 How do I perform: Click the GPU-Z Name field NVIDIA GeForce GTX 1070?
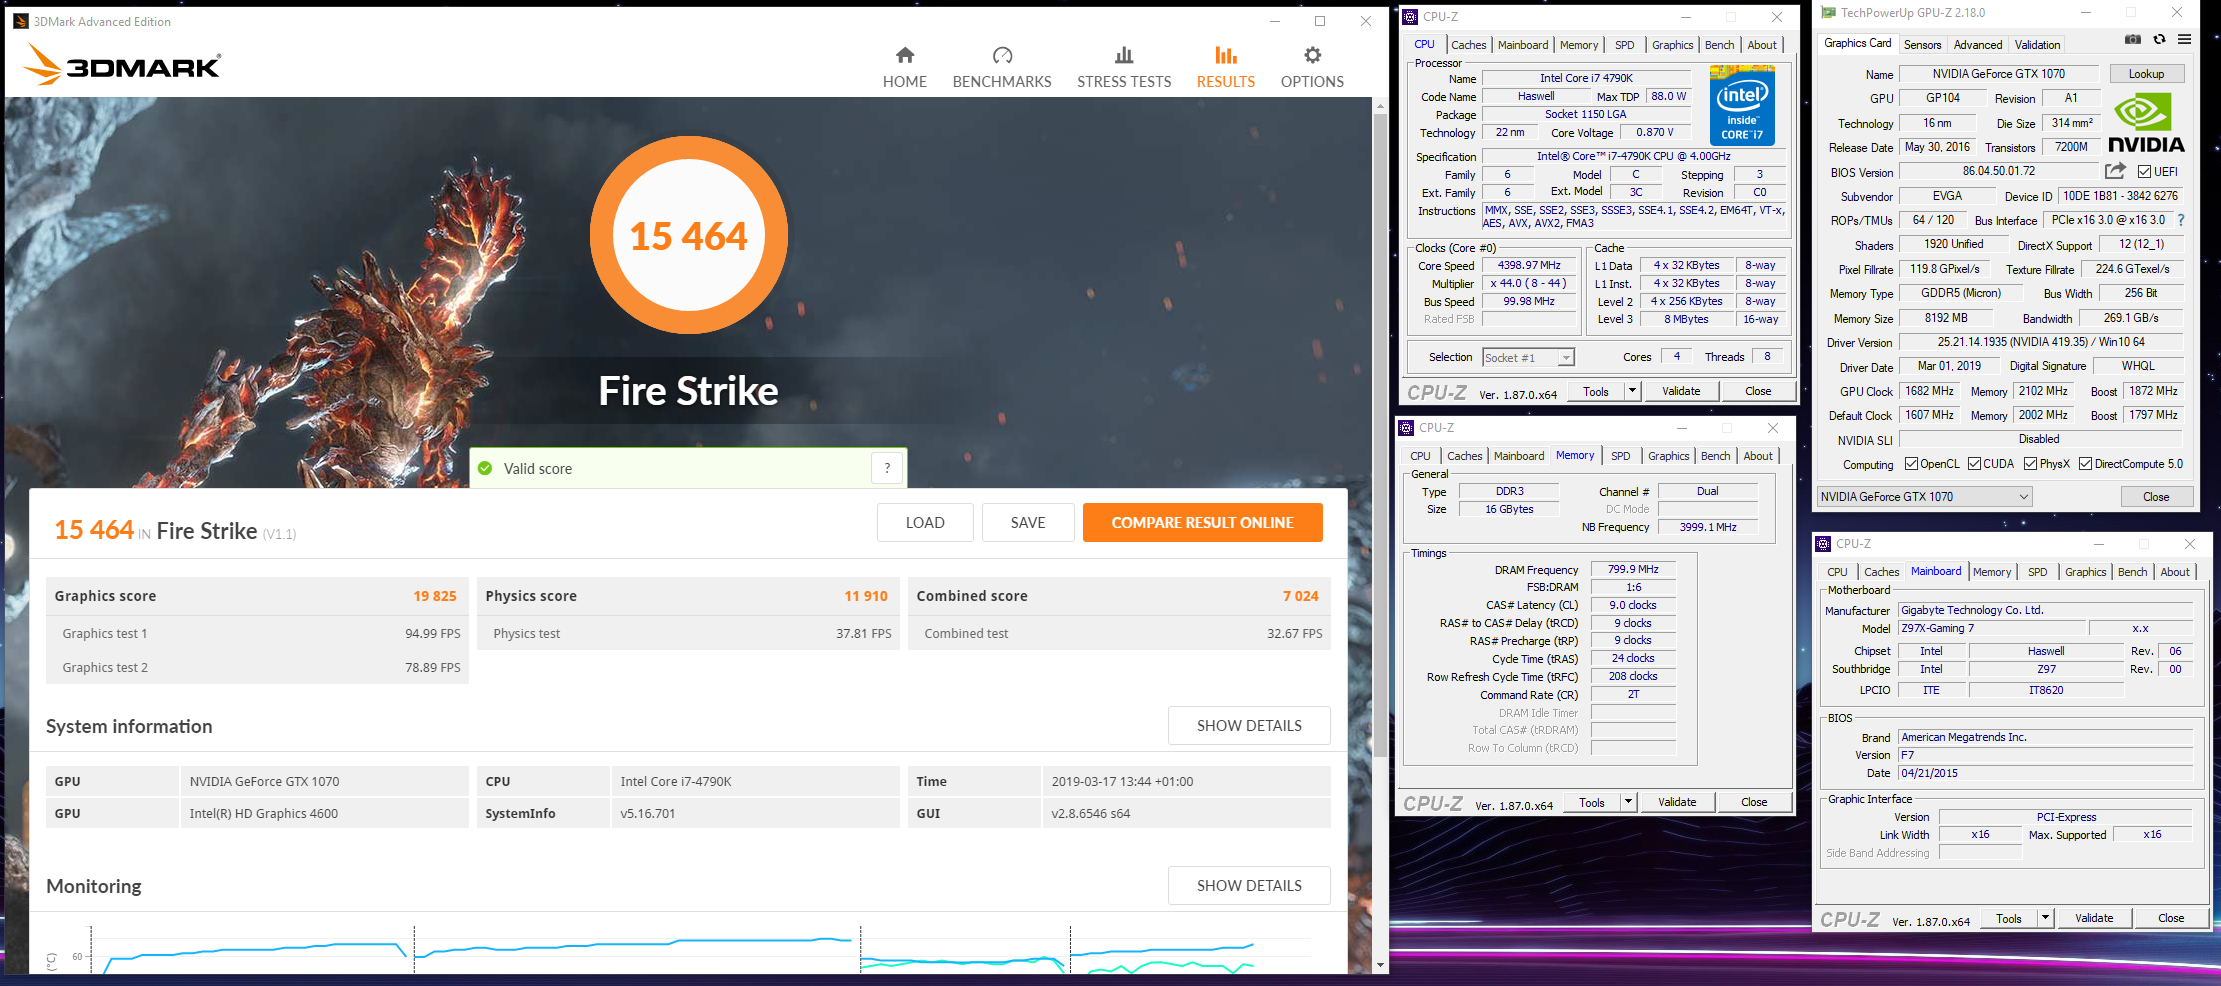(x=1998, y=74)
